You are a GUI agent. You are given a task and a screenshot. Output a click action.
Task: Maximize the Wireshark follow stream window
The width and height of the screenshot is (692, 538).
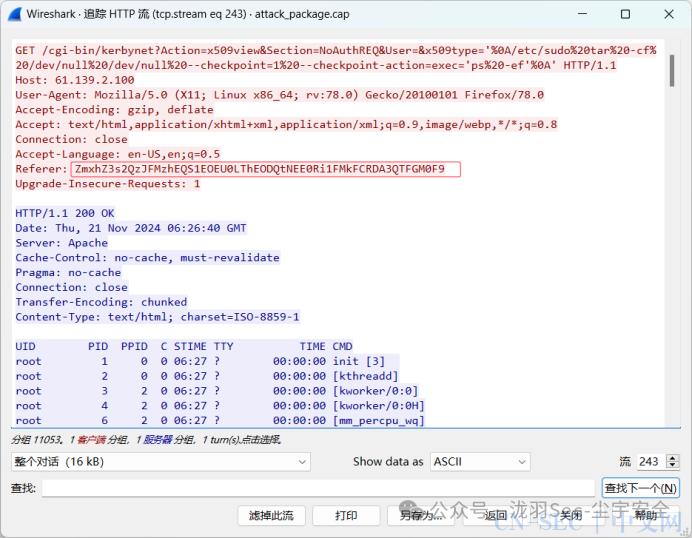625,14
